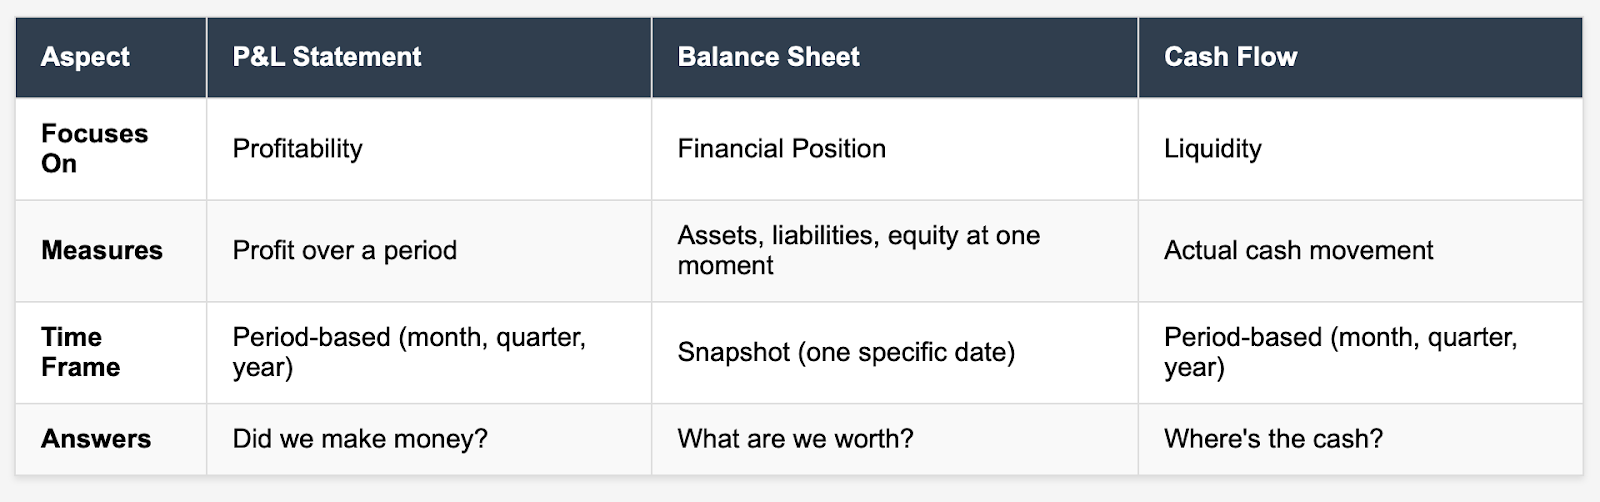Select Cash Flow Period-based time frame cell

[1361, 353]
